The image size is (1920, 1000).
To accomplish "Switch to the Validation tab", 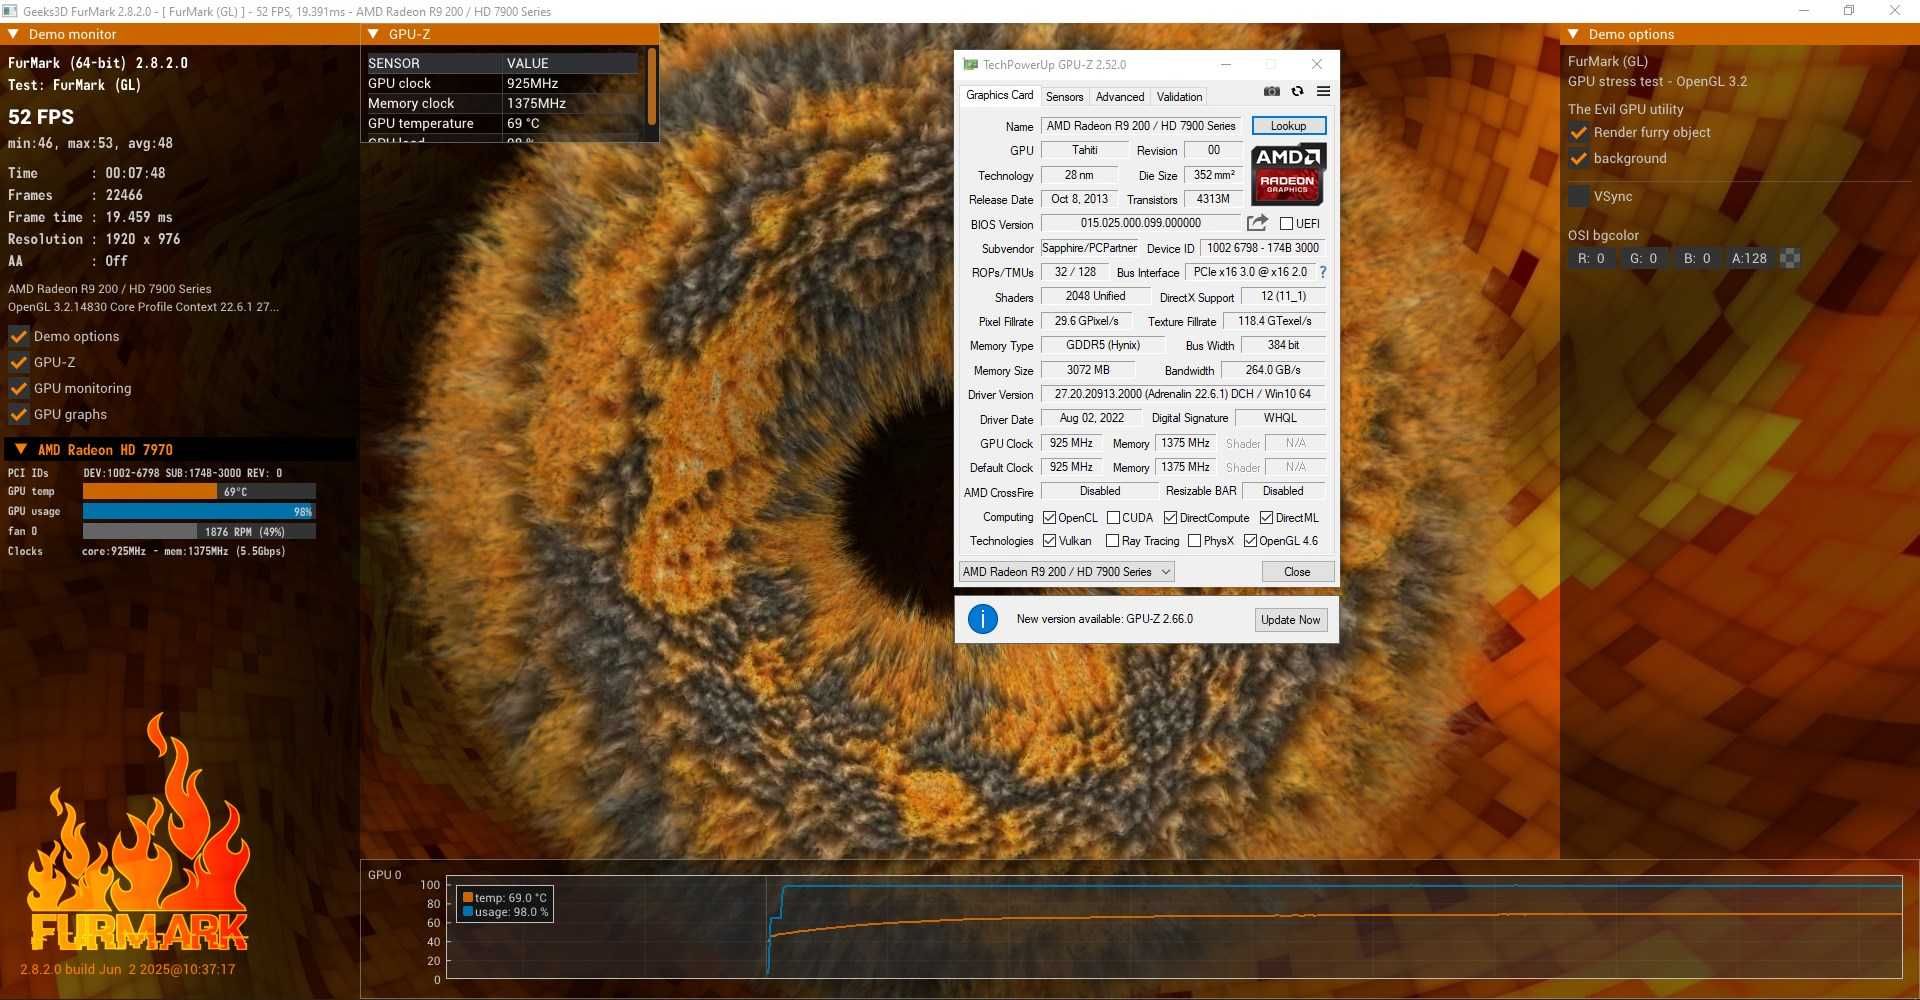I will point(1179,97).
